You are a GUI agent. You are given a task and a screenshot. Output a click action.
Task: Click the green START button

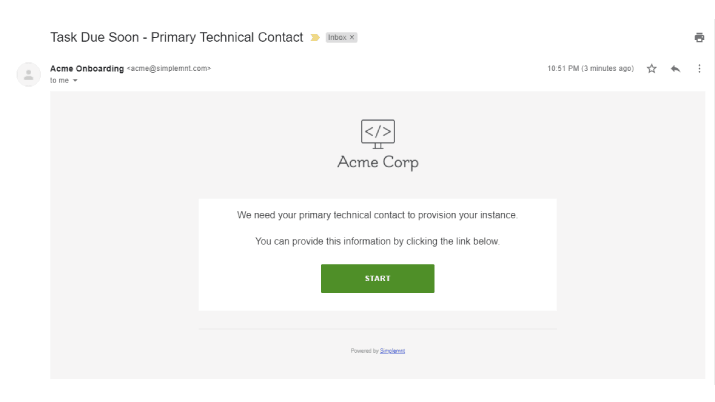(378, 278)
